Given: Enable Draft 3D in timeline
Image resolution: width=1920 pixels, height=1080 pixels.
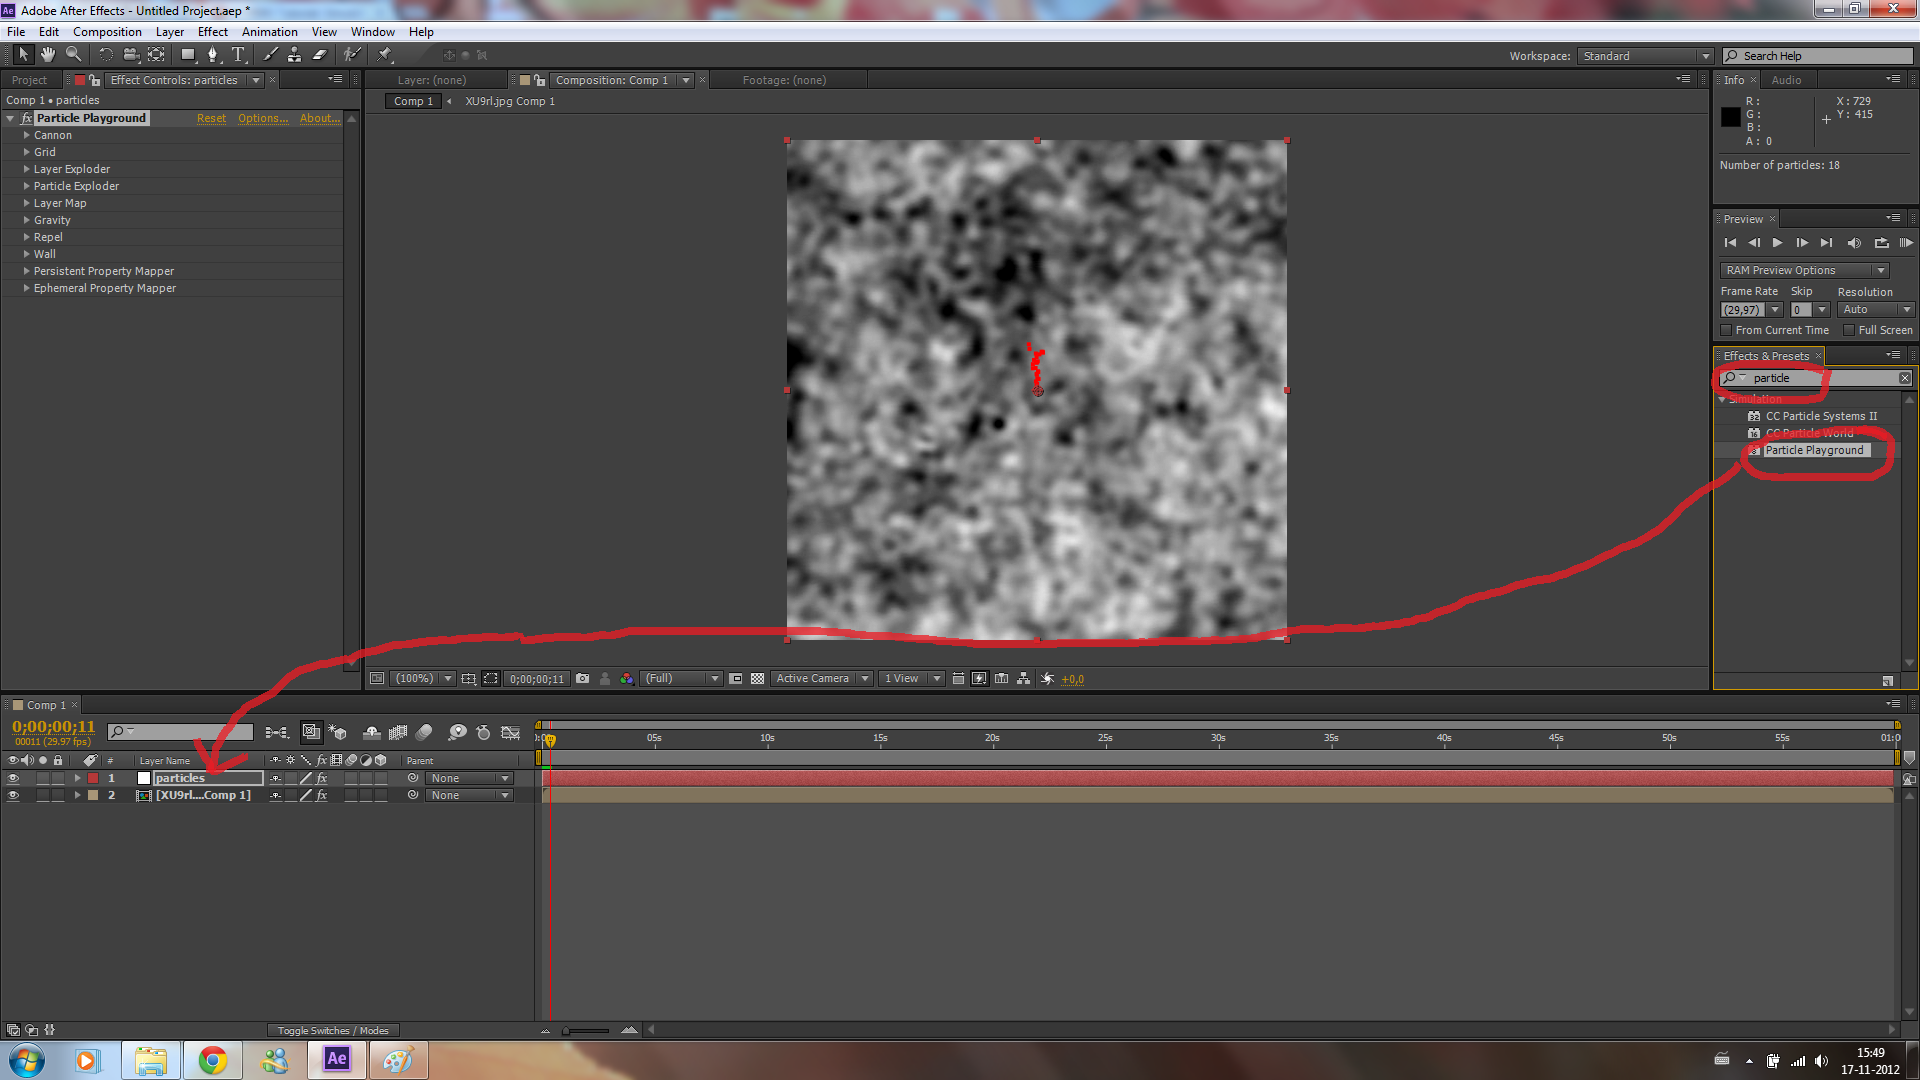Looking at the screenshot, I should 339,733.
